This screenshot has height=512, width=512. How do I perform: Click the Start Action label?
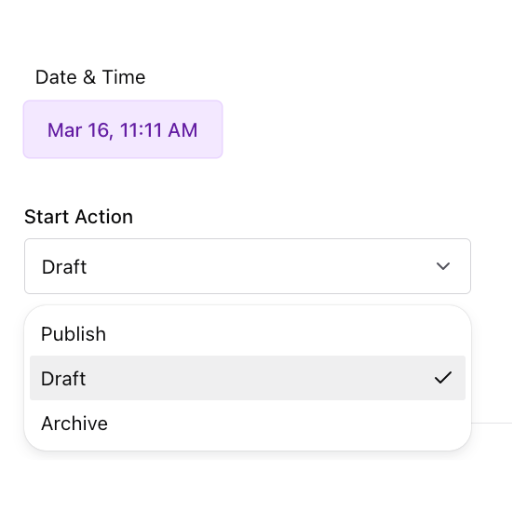pyautogui.click(x=79, y=217)
